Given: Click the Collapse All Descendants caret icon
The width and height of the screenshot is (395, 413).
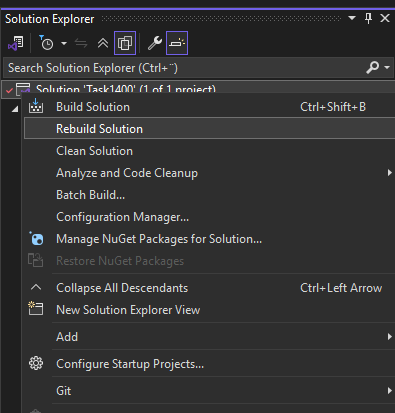Looking at the screenshot, I should click(36, 287).
